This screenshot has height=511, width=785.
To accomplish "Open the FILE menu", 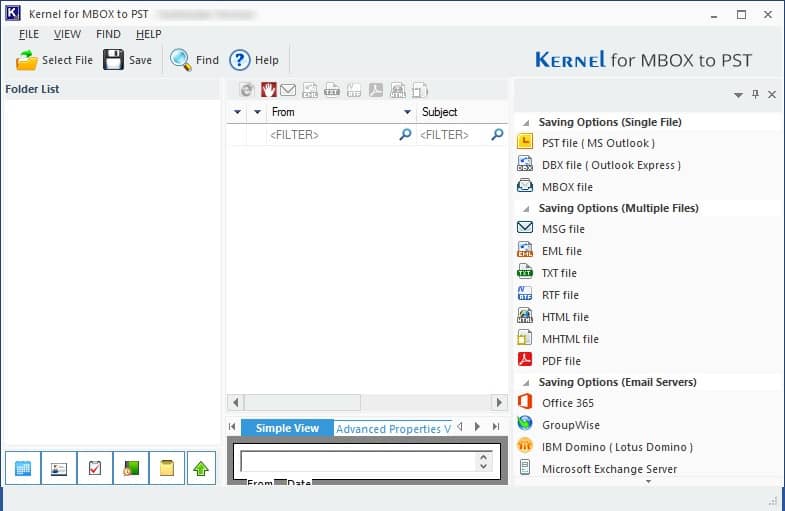I will pyautogui.click(x=29, y=34).
